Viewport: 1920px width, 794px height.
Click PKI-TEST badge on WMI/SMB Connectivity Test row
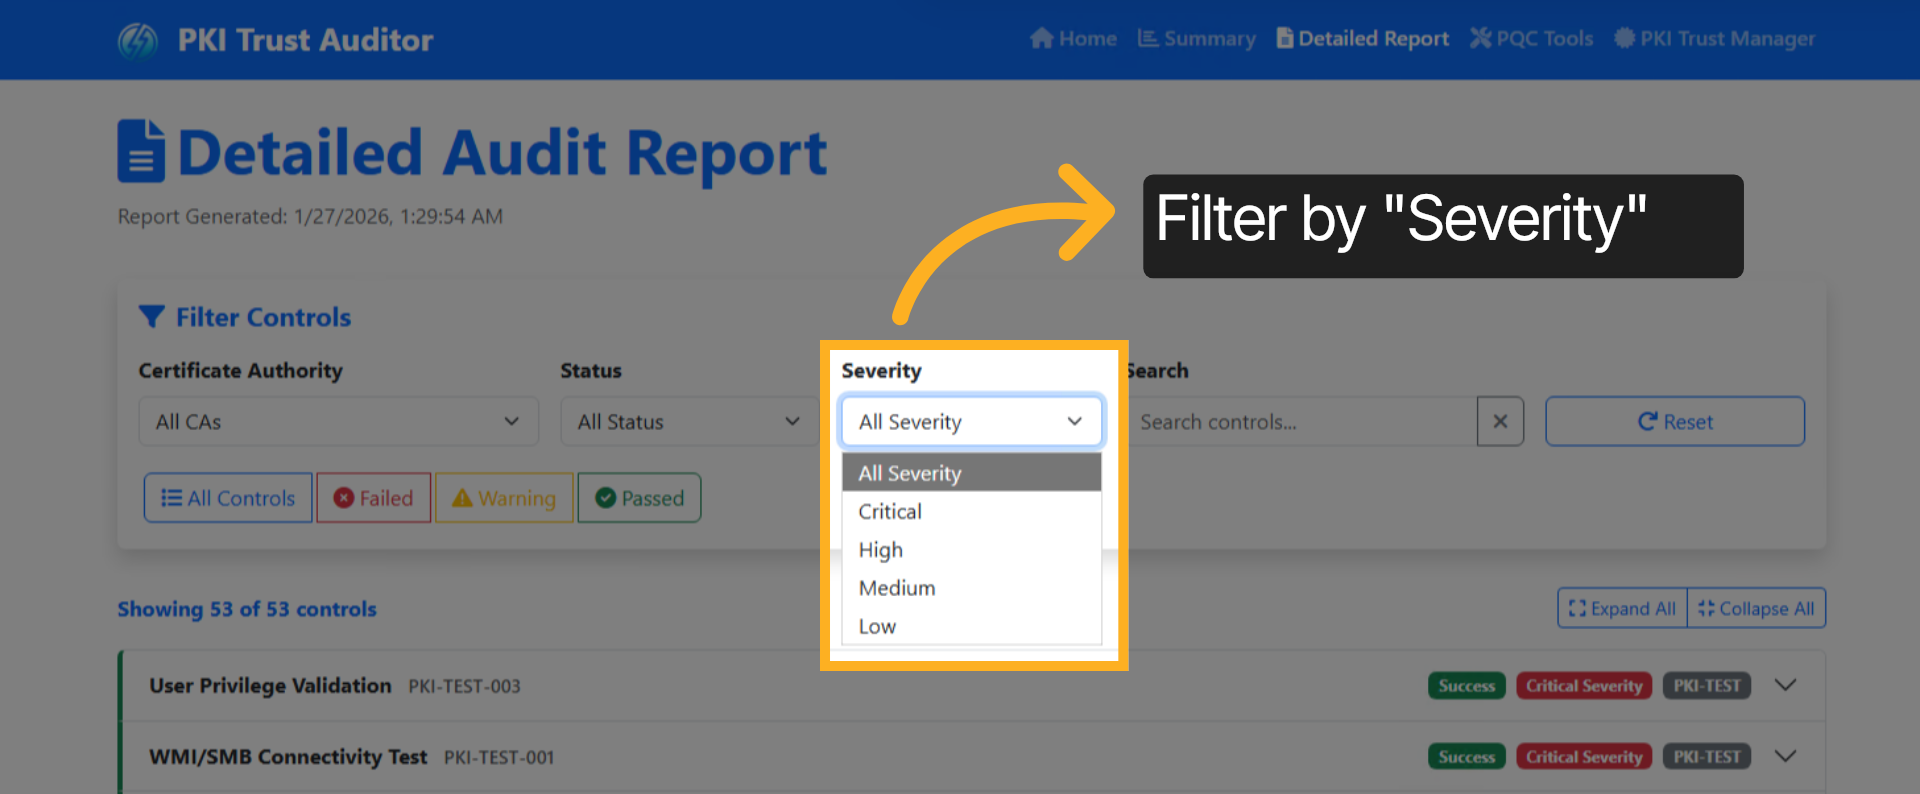coord(1707,757)
